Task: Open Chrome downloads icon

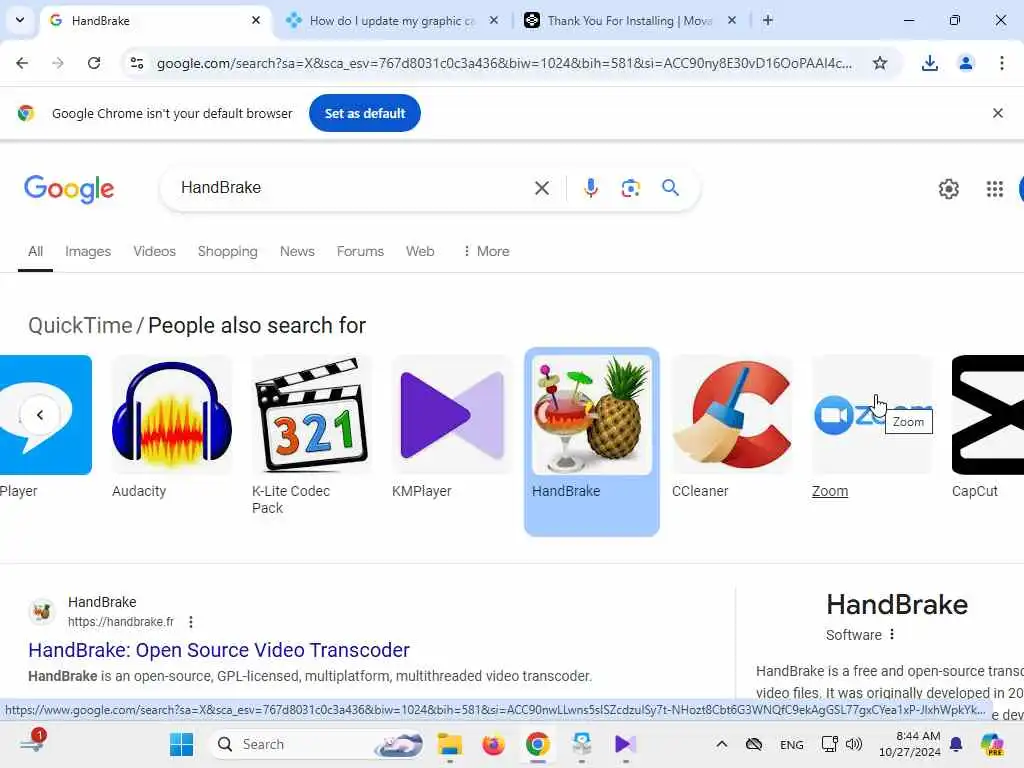Action: [929, 63]
